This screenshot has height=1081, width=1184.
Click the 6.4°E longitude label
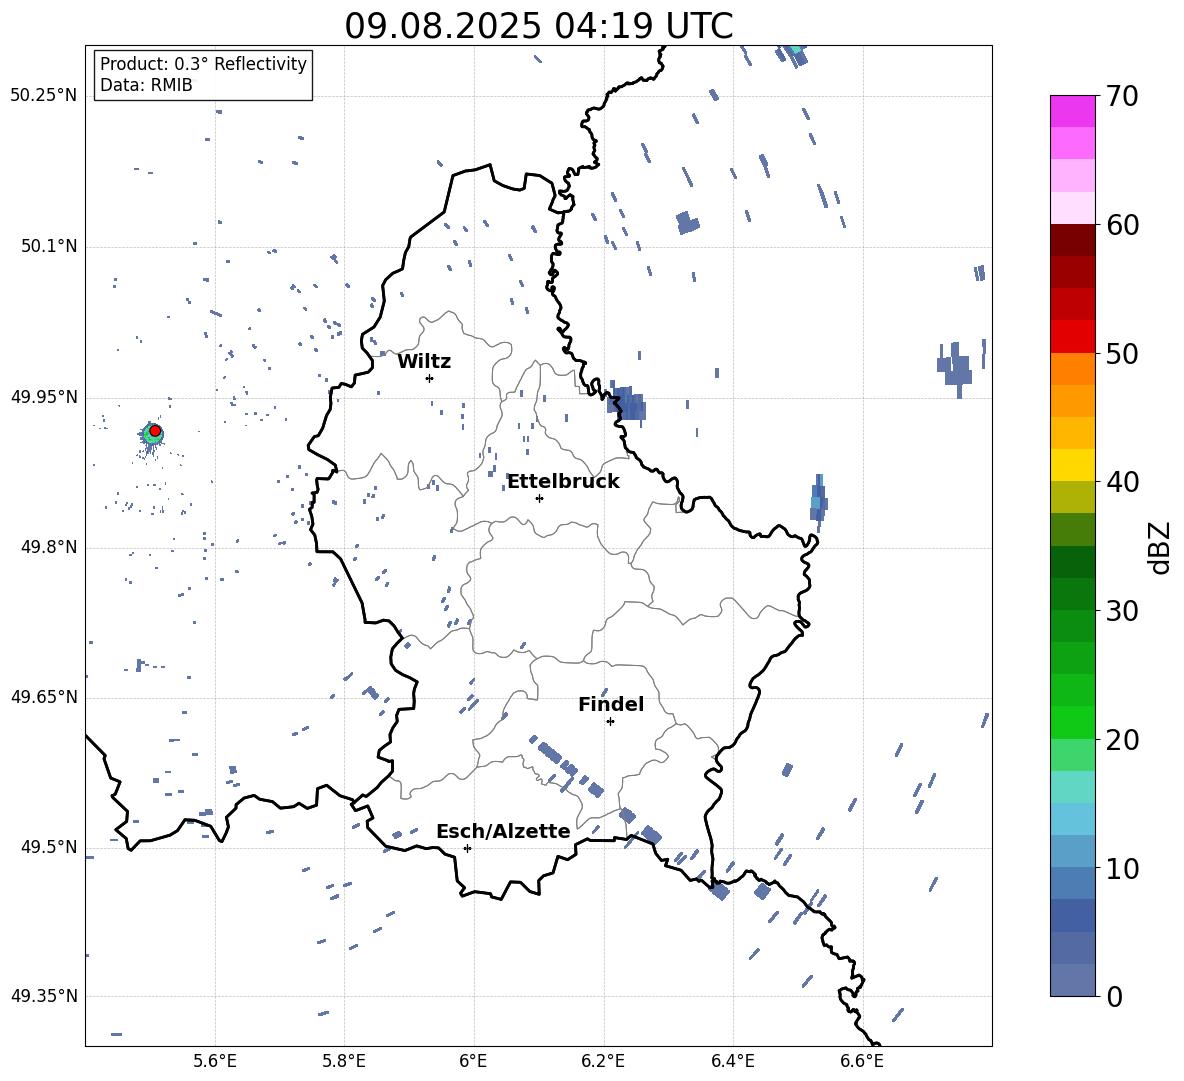[732, 1061]
